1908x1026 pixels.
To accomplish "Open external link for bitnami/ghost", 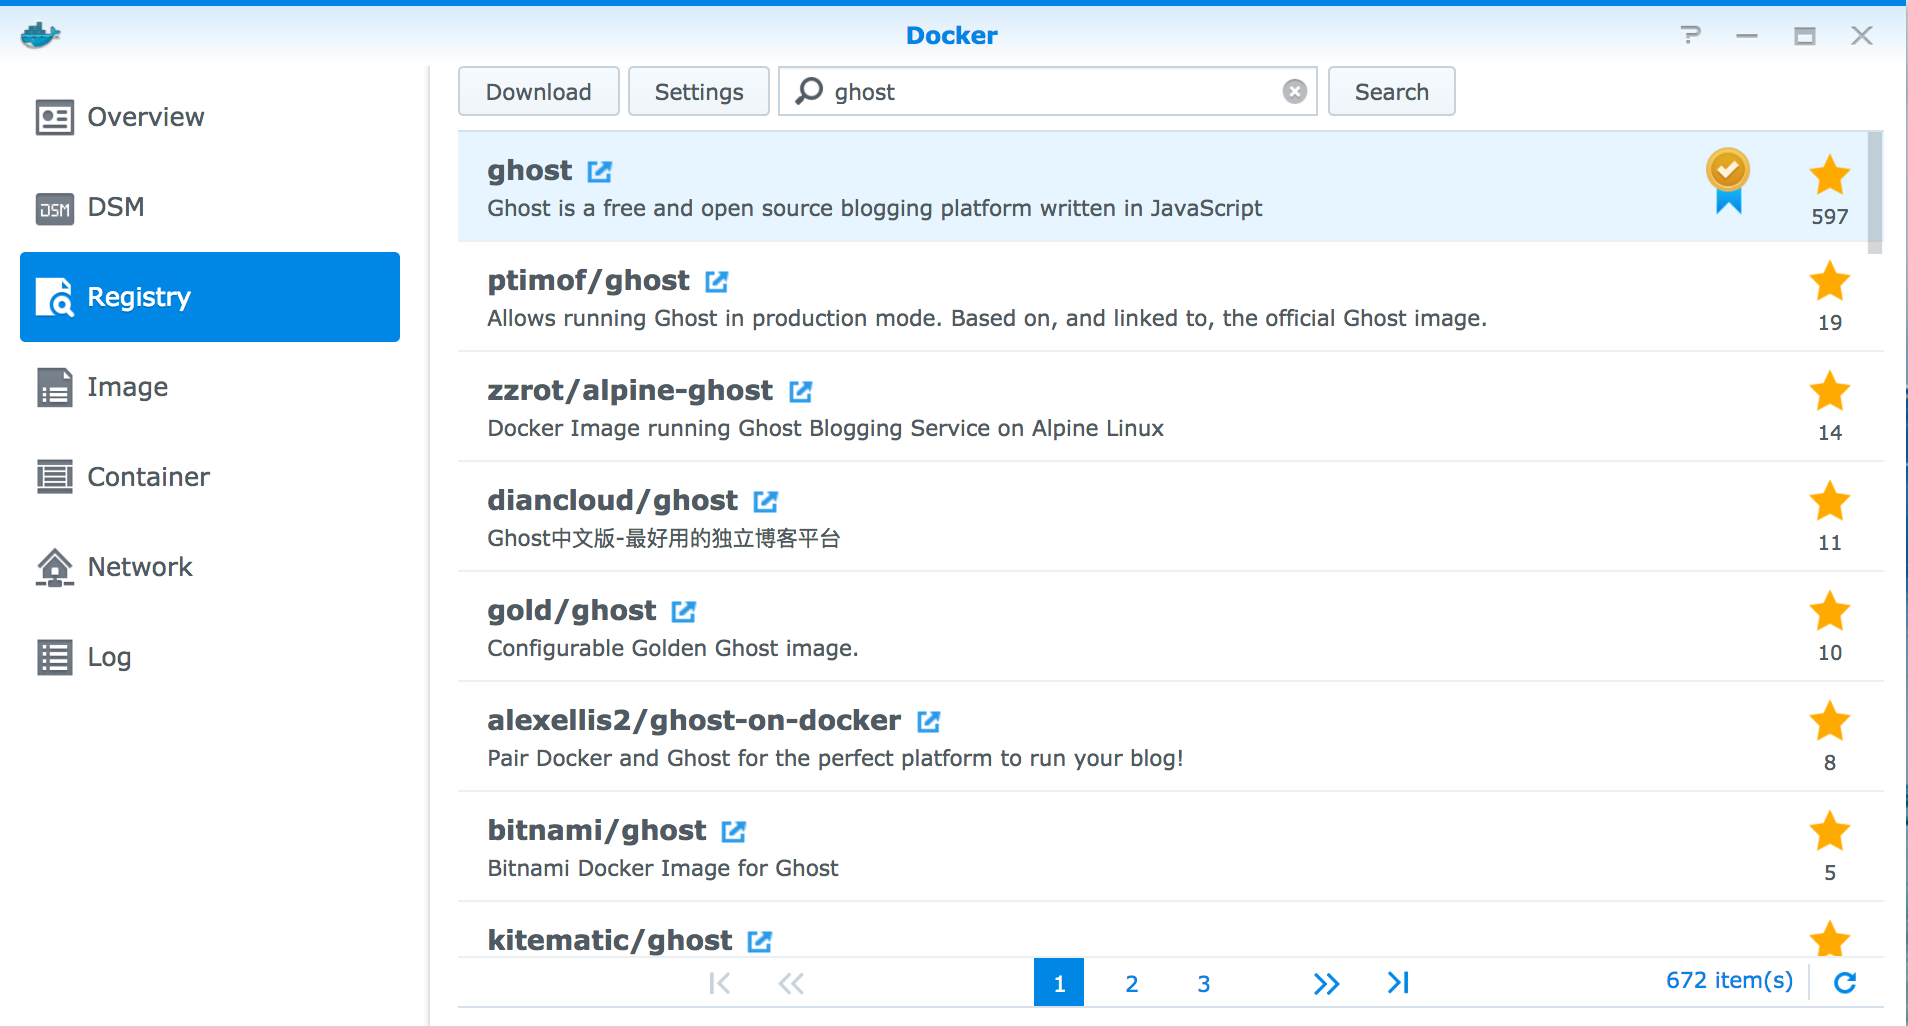I will tap(733, 832).
